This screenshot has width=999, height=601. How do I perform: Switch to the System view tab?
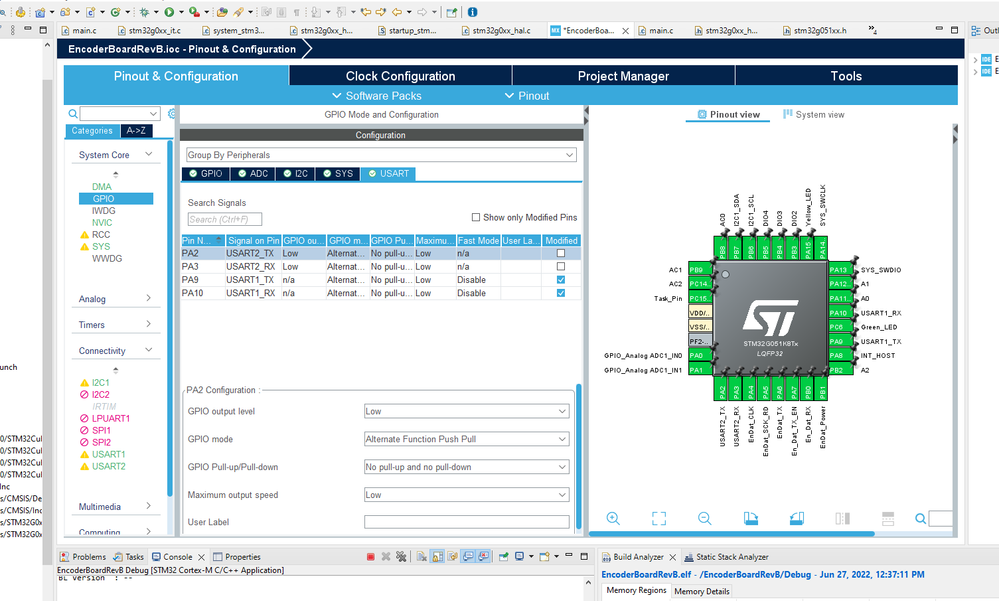(814, 115)
